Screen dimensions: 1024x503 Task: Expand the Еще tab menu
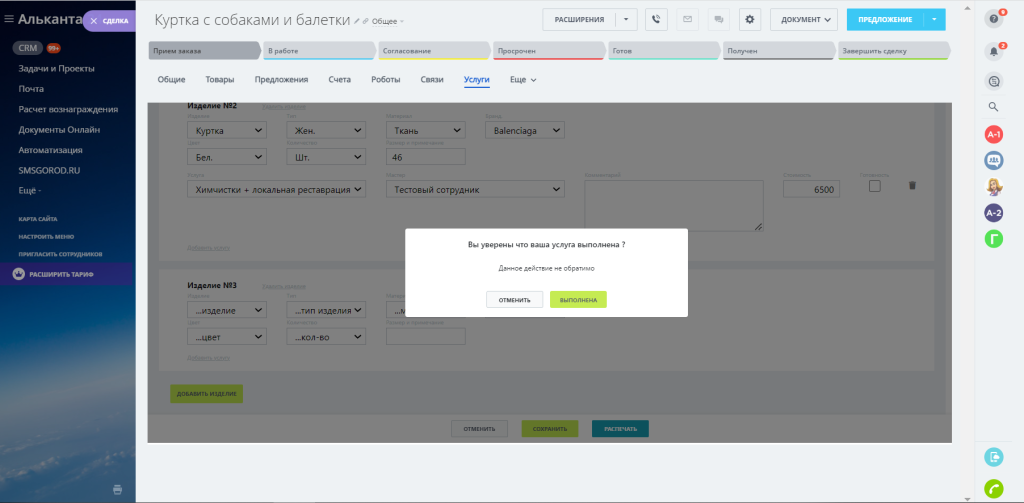pyautogui.click(x=523, y=80)
